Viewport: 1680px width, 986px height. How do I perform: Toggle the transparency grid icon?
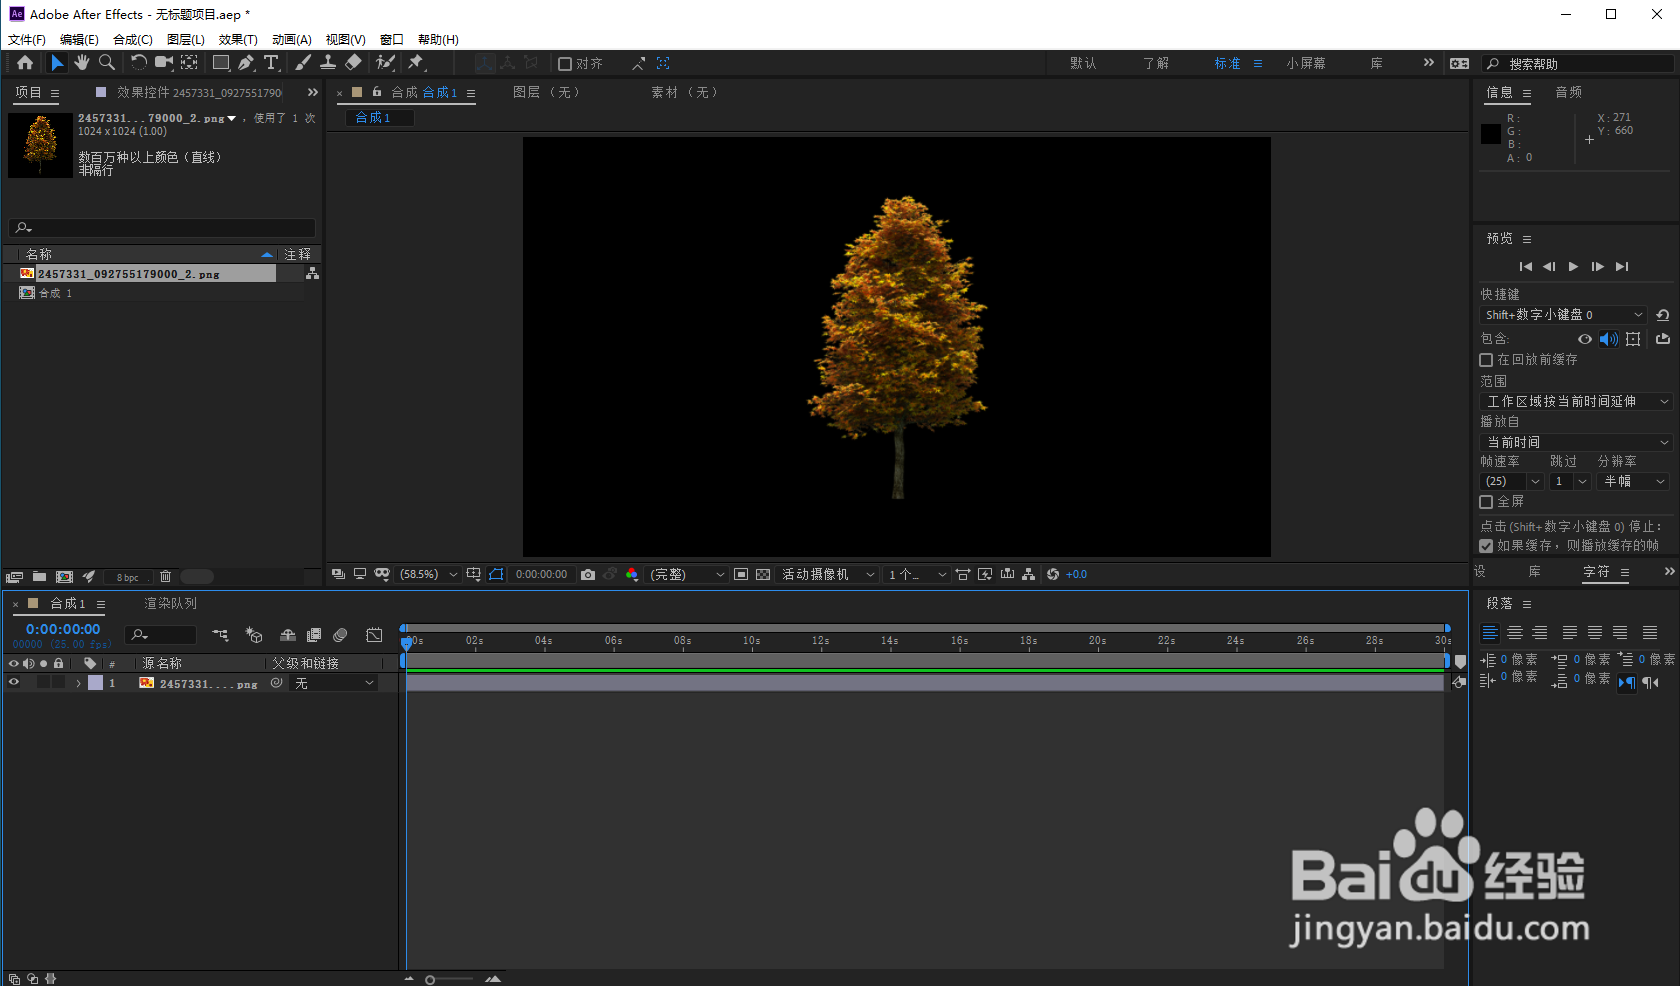coord(763,575)
